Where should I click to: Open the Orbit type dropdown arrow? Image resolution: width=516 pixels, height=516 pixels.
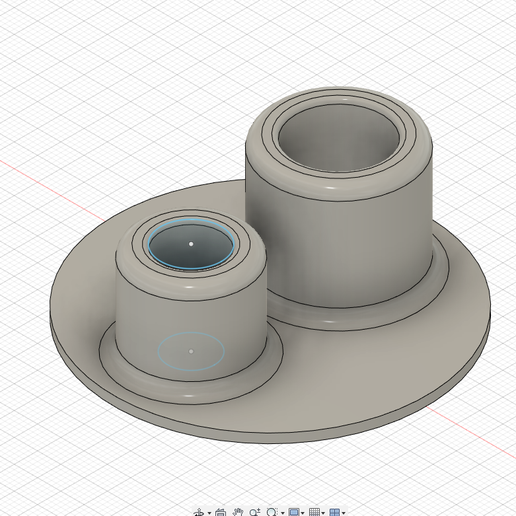(x=209, y=513)
